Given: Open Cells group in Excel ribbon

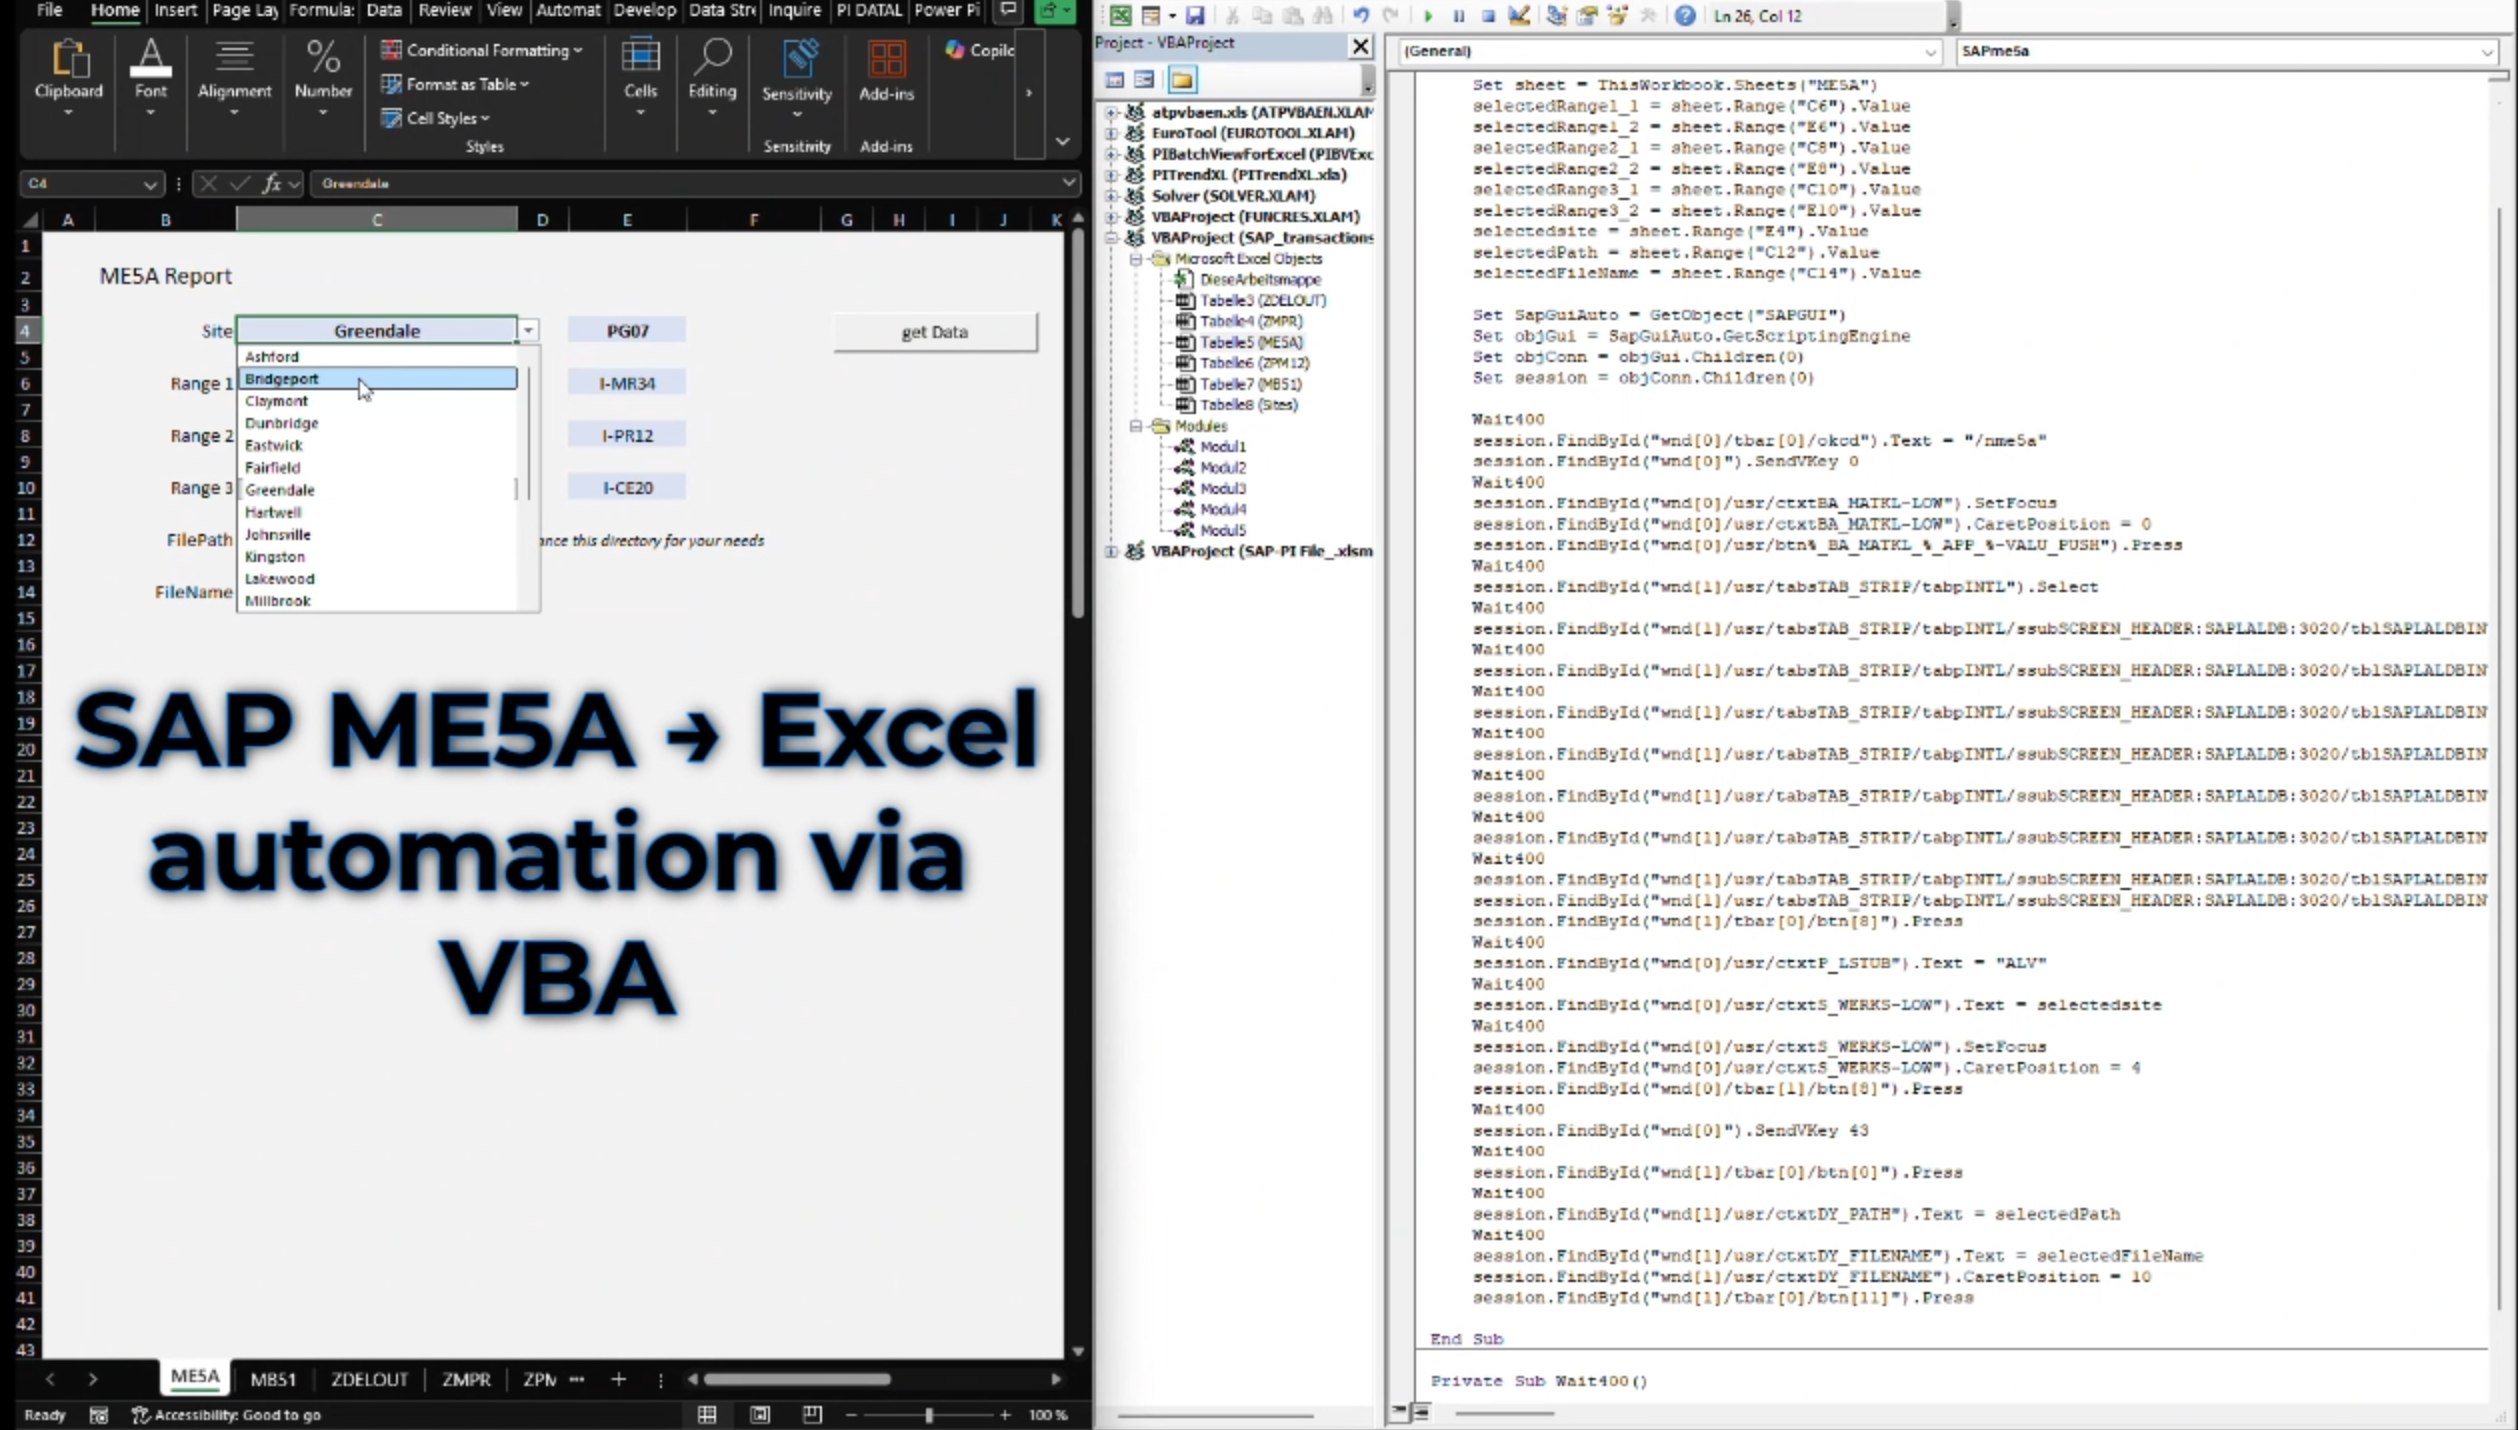Looking at the screenshot, I should pyautogui.click(x=640, y=80).
